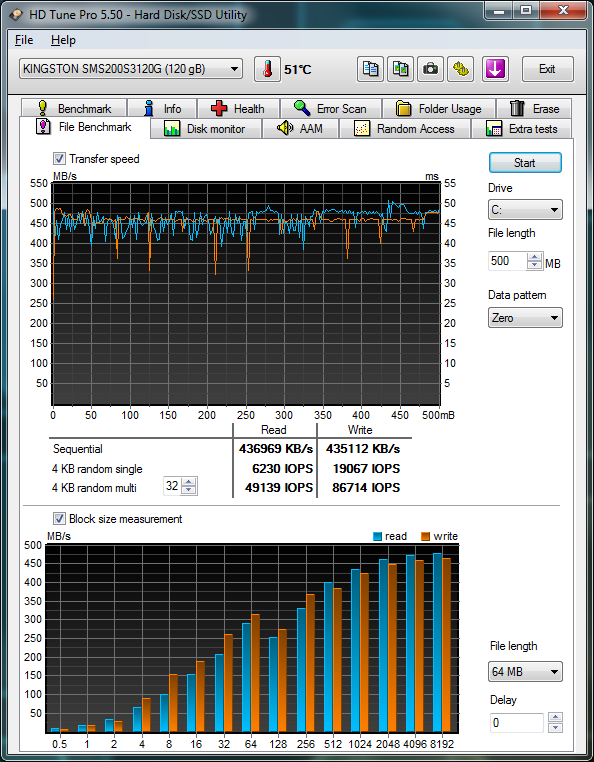Increase file length with up spinner

pyautogui.click(x=535, y=257)
